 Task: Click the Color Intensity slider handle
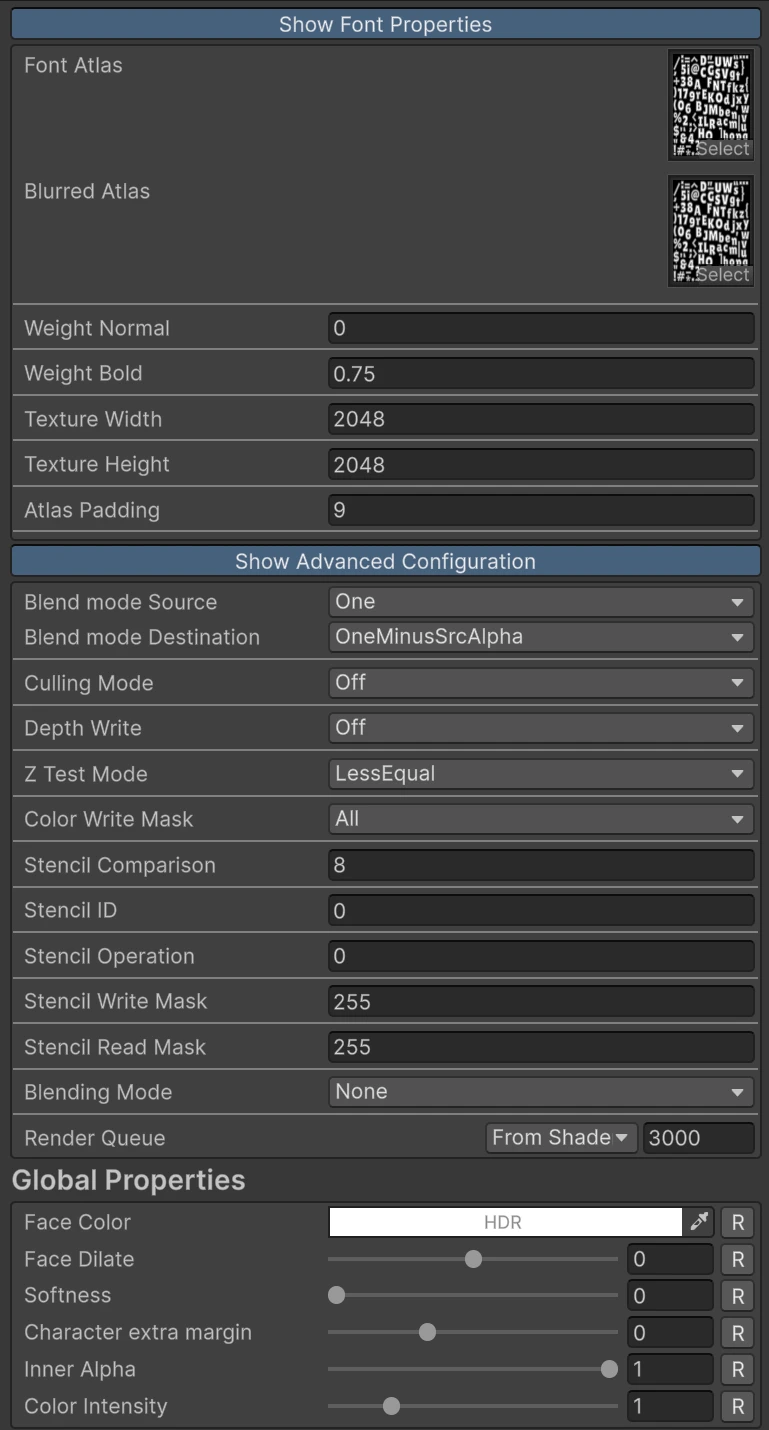click(391, 1406)
